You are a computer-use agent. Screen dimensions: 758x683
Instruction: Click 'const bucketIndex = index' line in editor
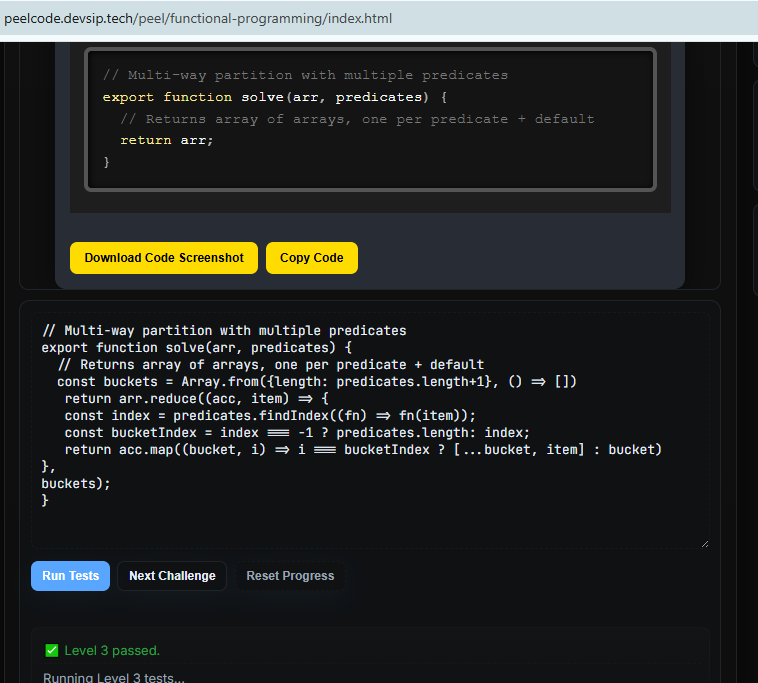[x=297, y=433]
